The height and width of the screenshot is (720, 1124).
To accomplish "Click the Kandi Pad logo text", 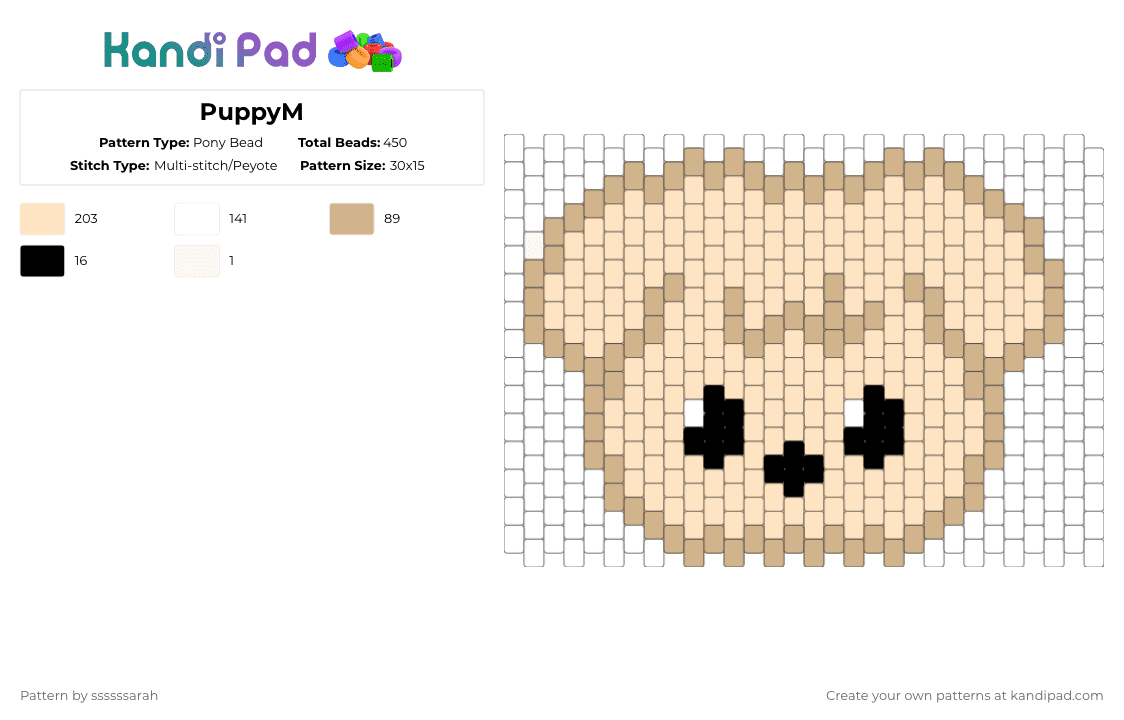I will (x=210, y=50).
